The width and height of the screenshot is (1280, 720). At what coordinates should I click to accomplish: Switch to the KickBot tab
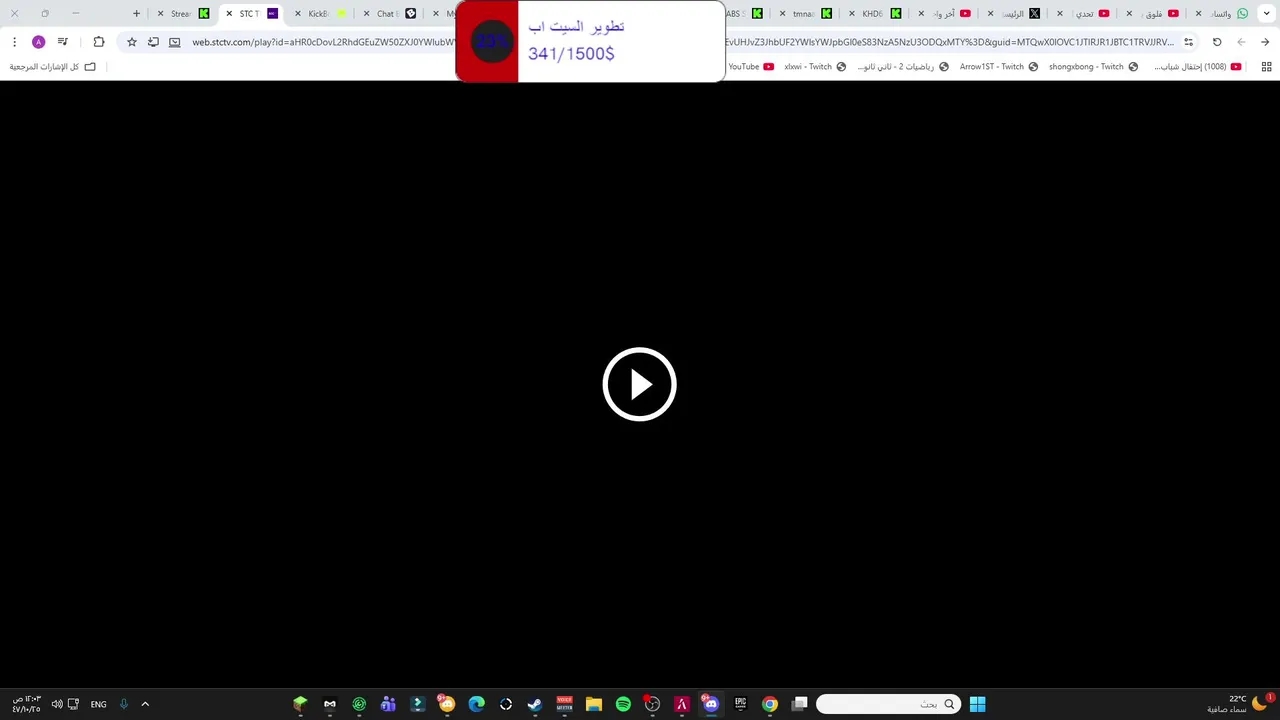point(319,14)
